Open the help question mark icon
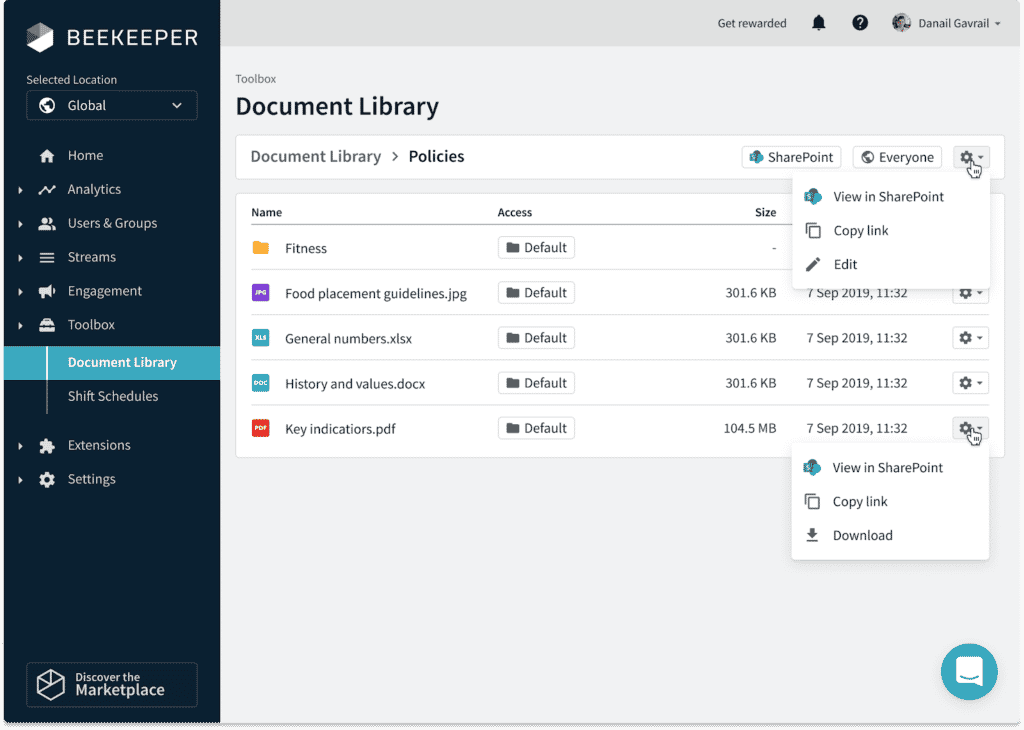This screenshot has width=1024, height=730. click(x=860, y=23)
